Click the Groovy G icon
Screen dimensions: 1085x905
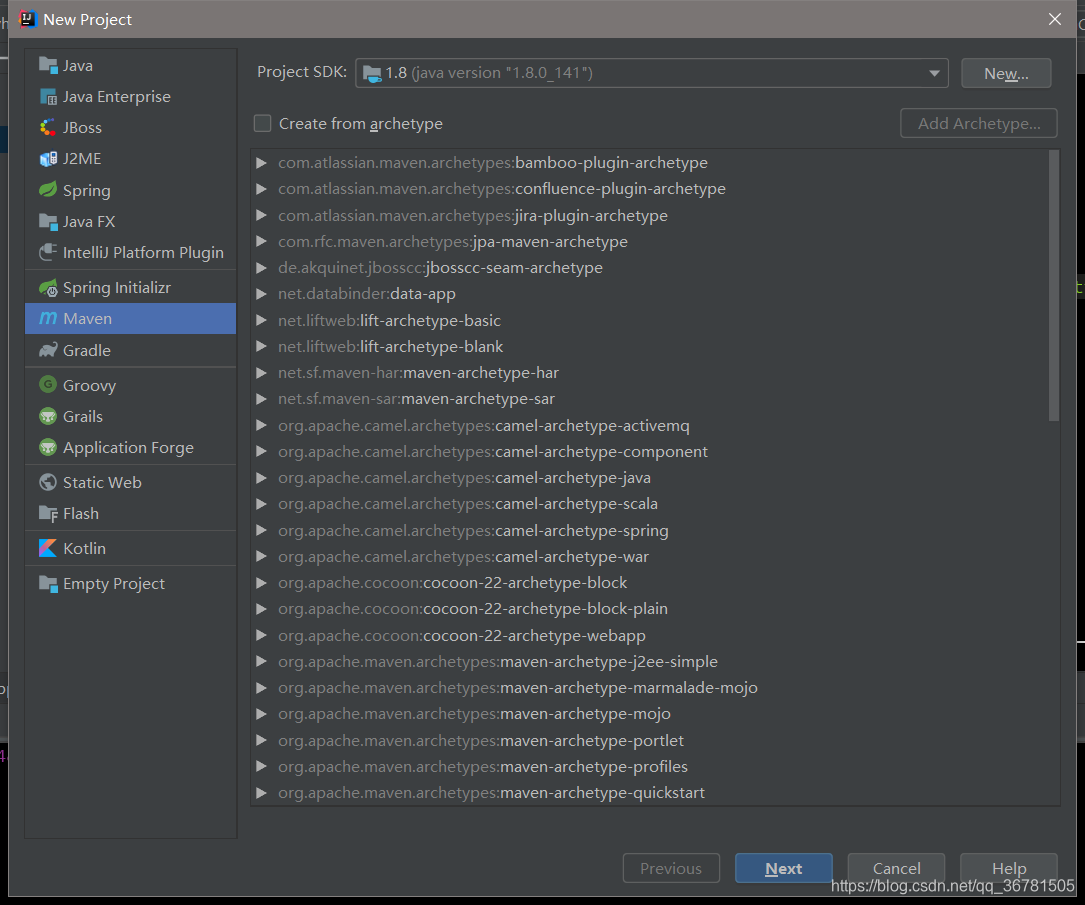pos(48,385)
